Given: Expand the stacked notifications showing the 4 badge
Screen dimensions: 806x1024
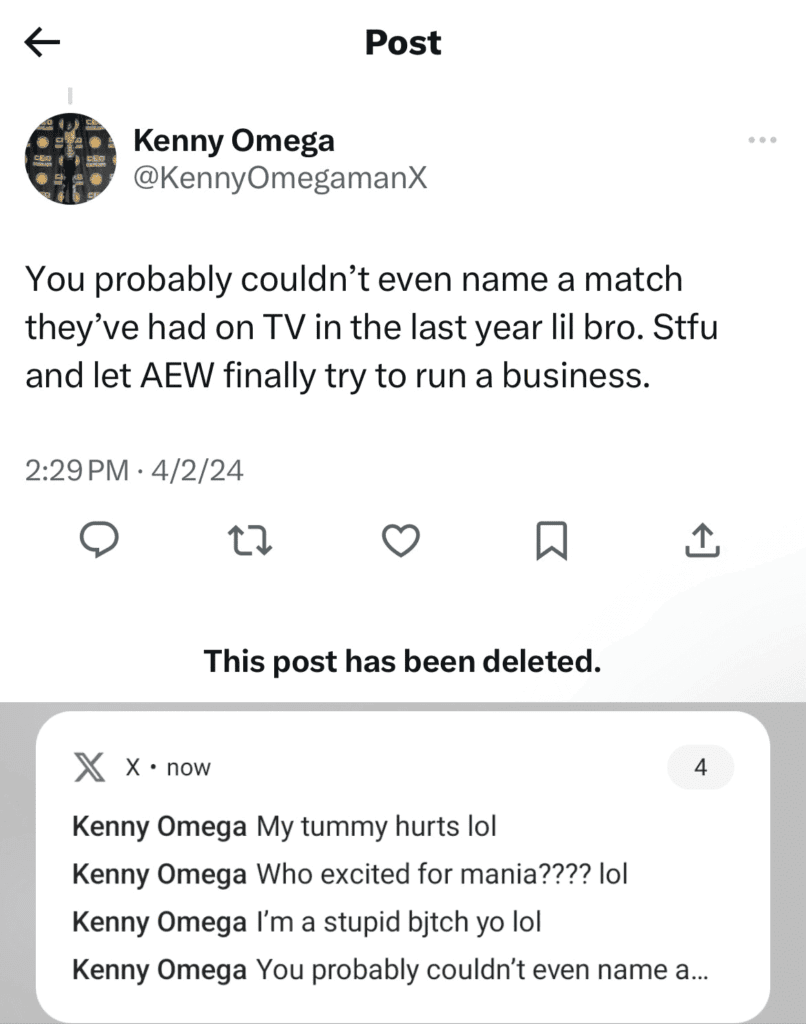Looking at the screenshot, I should (701, 768).
